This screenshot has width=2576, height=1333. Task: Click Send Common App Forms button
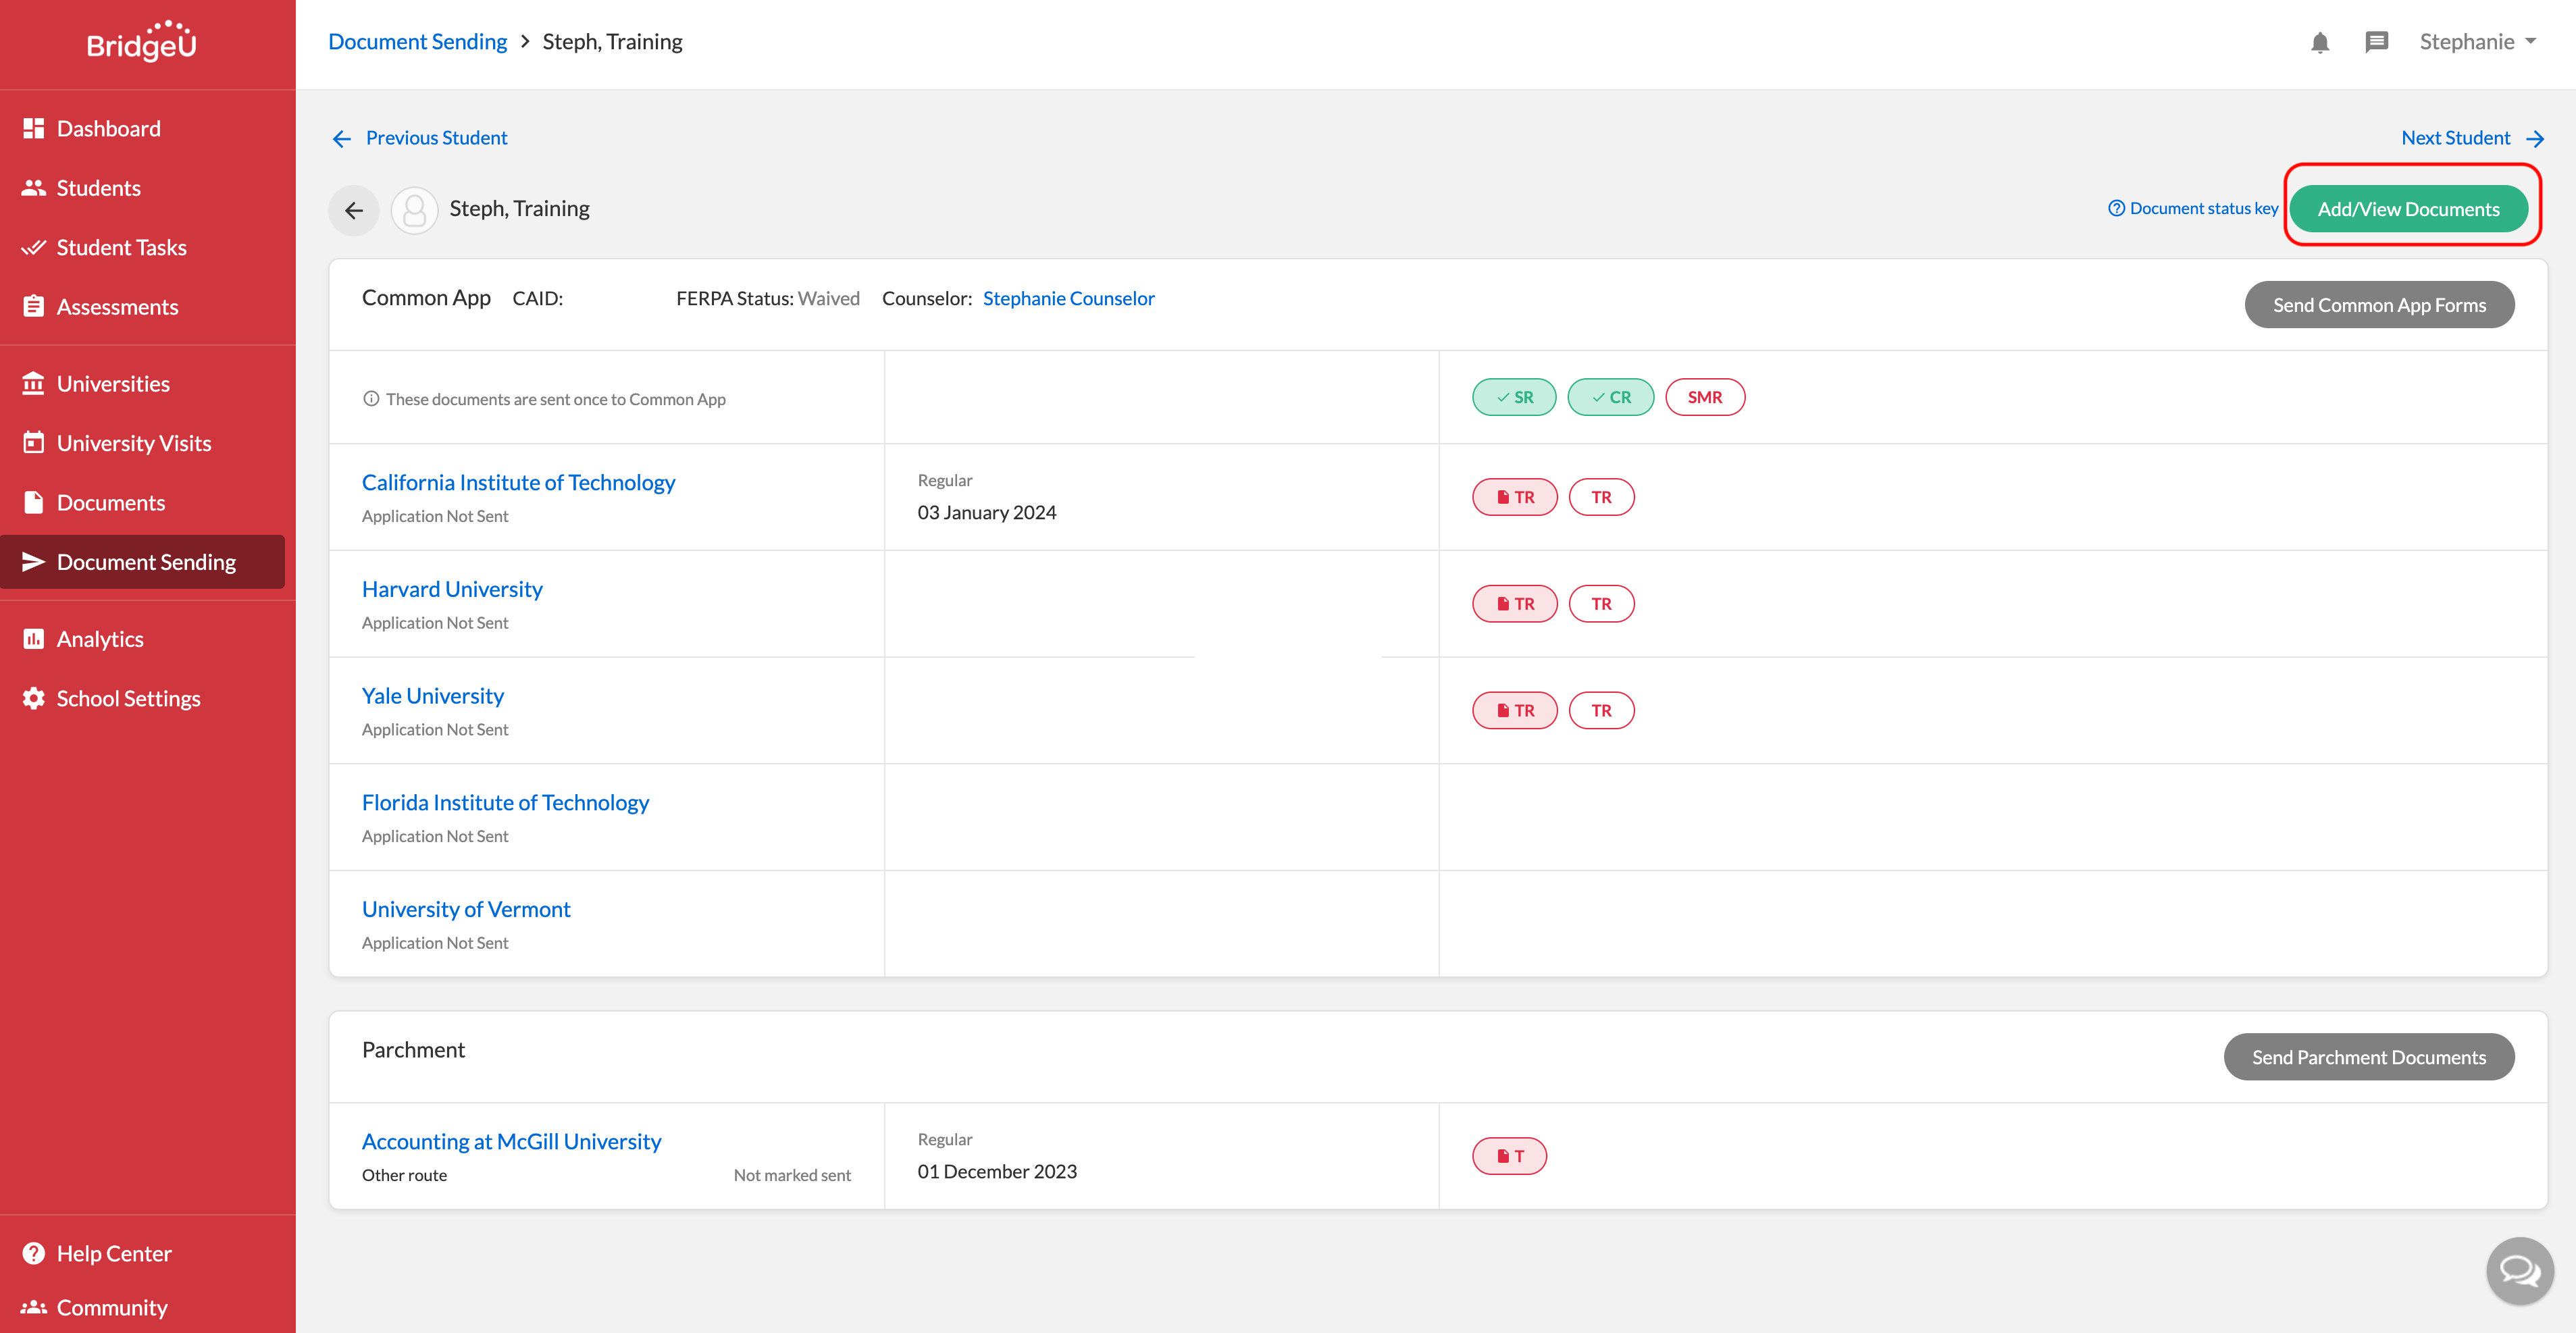tap(2379, 305)
